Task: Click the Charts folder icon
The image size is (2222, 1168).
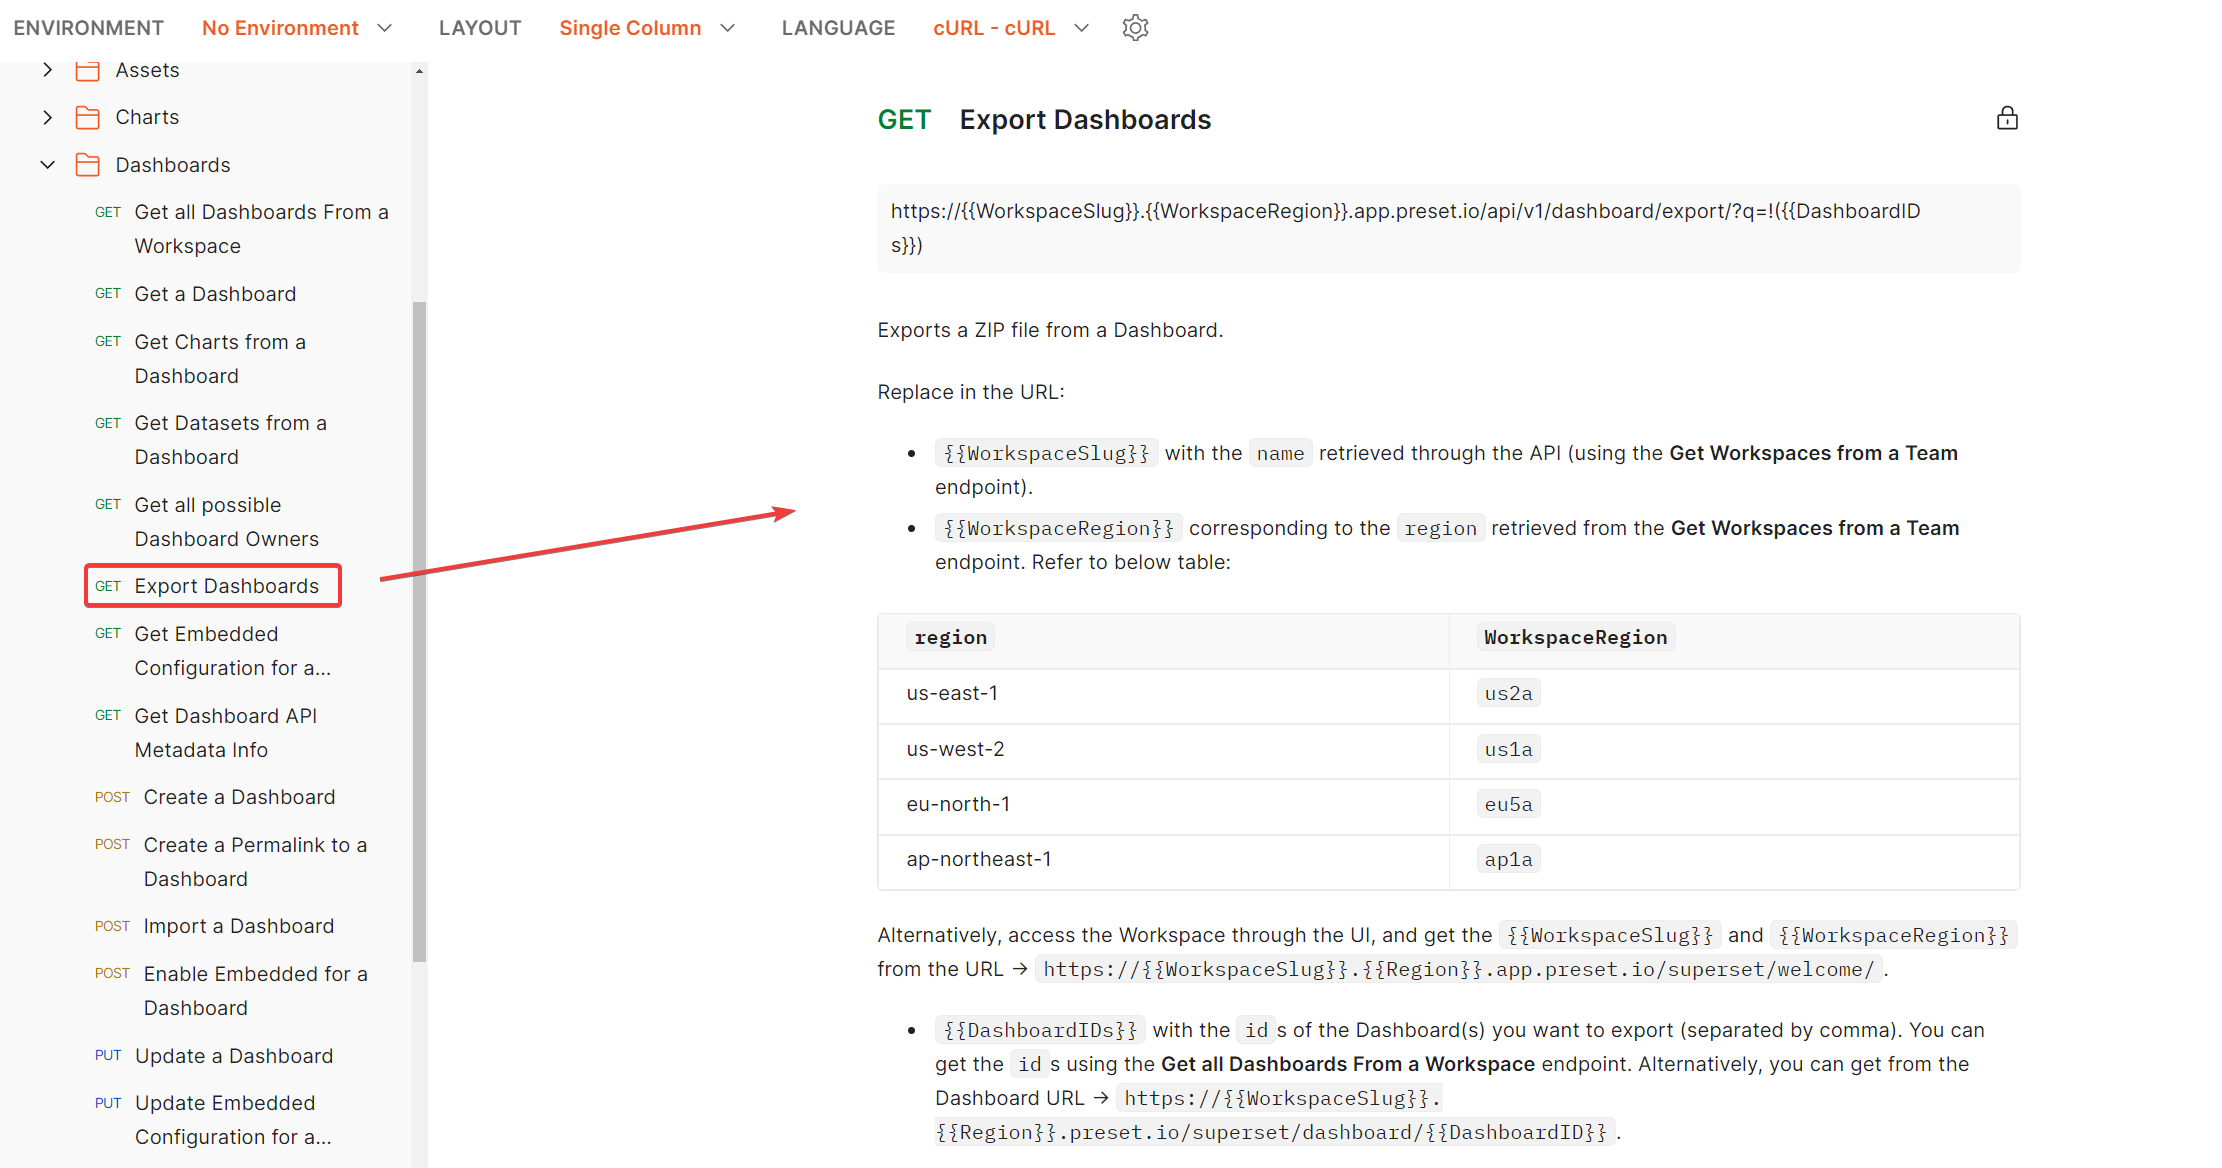Action: pyautogui.click(x=88, y=116)
